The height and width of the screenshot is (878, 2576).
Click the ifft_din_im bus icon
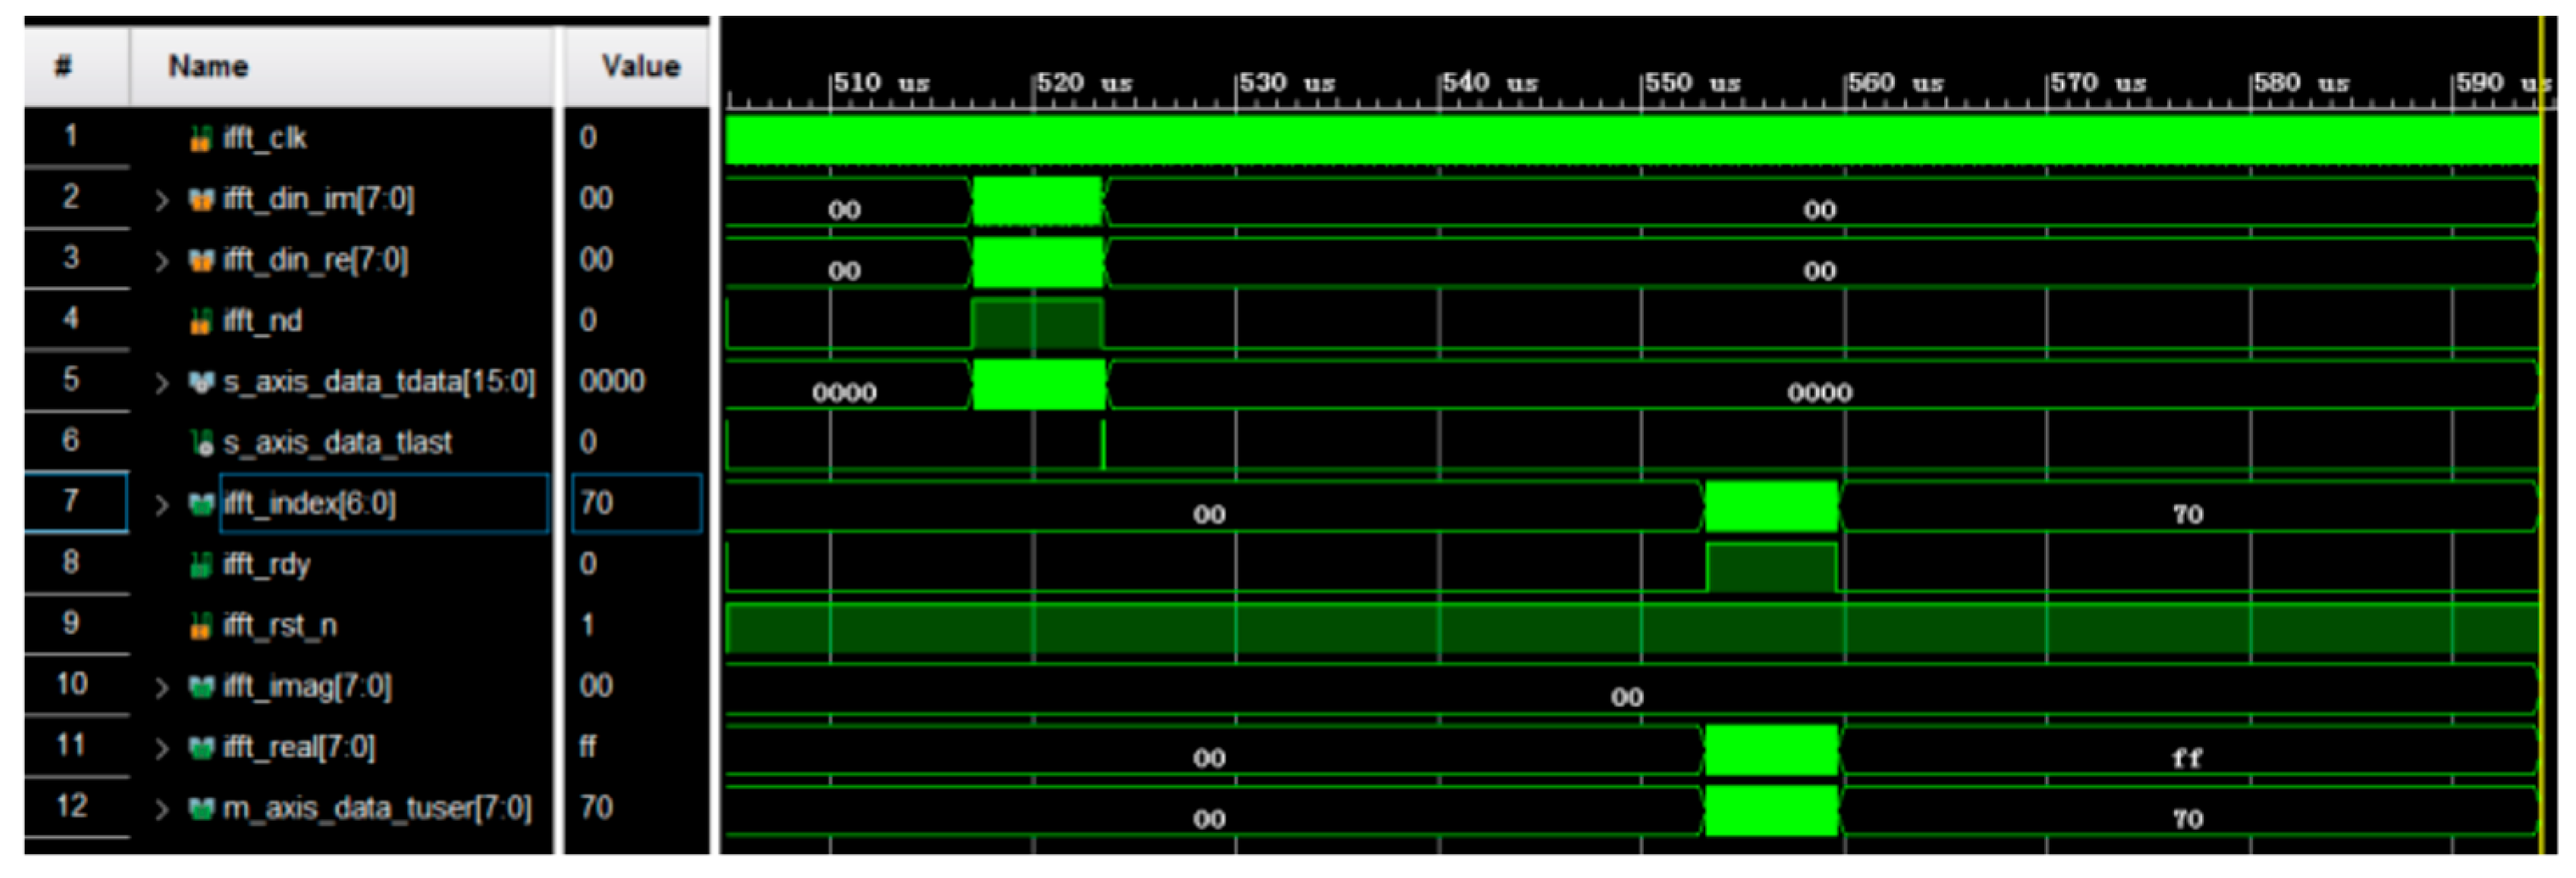(x=201, y=200)
